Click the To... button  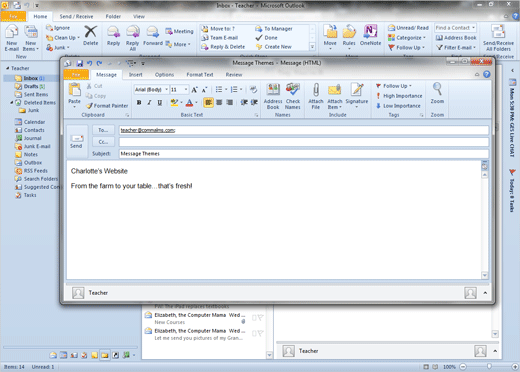(103, 130)
